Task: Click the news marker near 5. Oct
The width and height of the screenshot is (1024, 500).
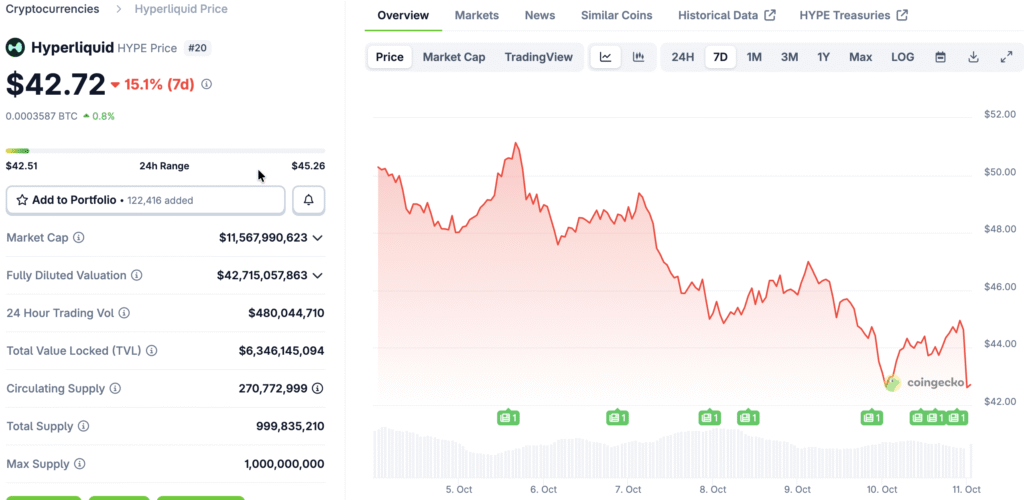Action: pyautogui.click(x=508, y=417)
